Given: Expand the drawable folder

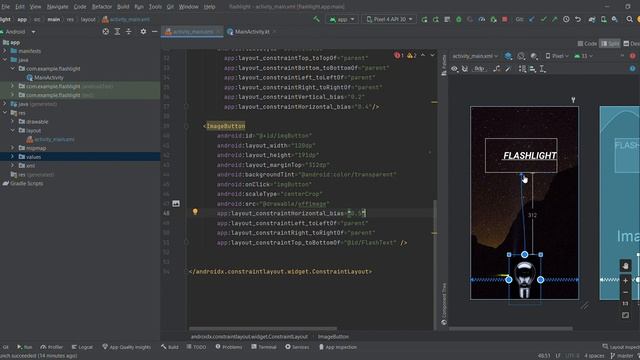Looking at the screenshot, I should tap(13, 122).
